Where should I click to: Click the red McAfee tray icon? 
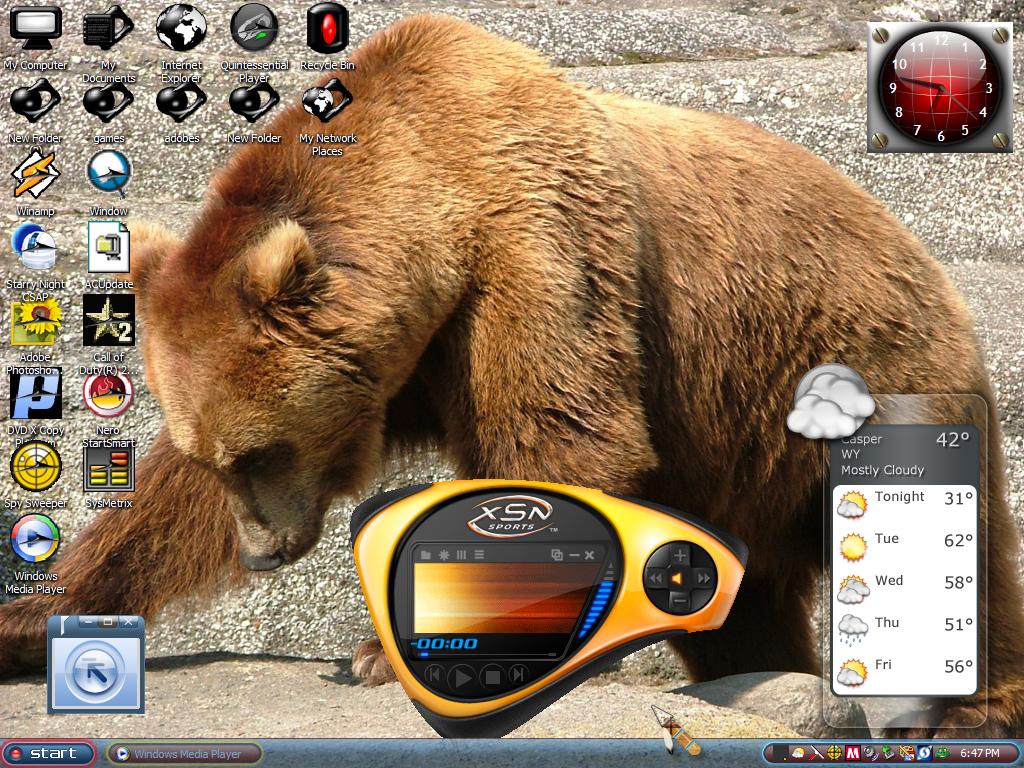(x=852, y=754)
